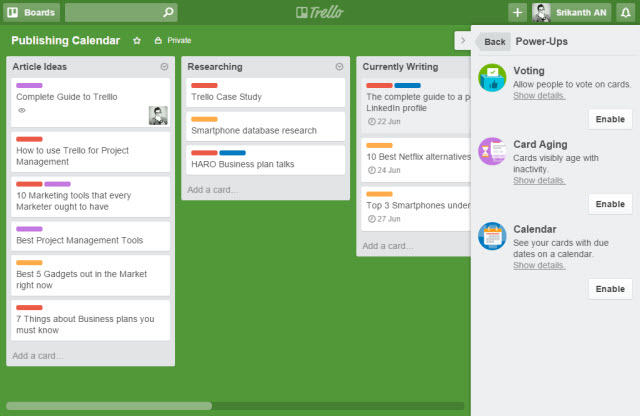Click the plus create button
The image size is (640, 416).
point(517,12)
